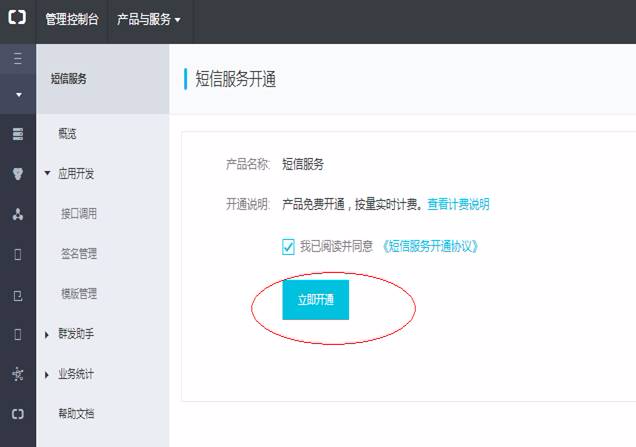Image resolution: width=636 pixels, height=447 pixels.
Task: Open the 产品与服务 dropdown menu
Action: tap(149, 20)
